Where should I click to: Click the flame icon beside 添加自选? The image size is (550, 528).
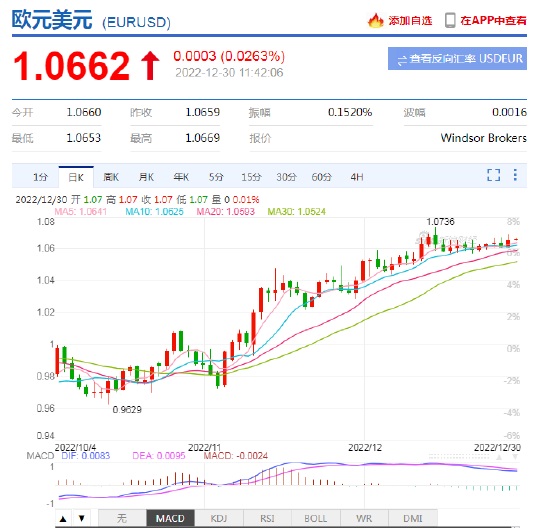pos(375,20)
